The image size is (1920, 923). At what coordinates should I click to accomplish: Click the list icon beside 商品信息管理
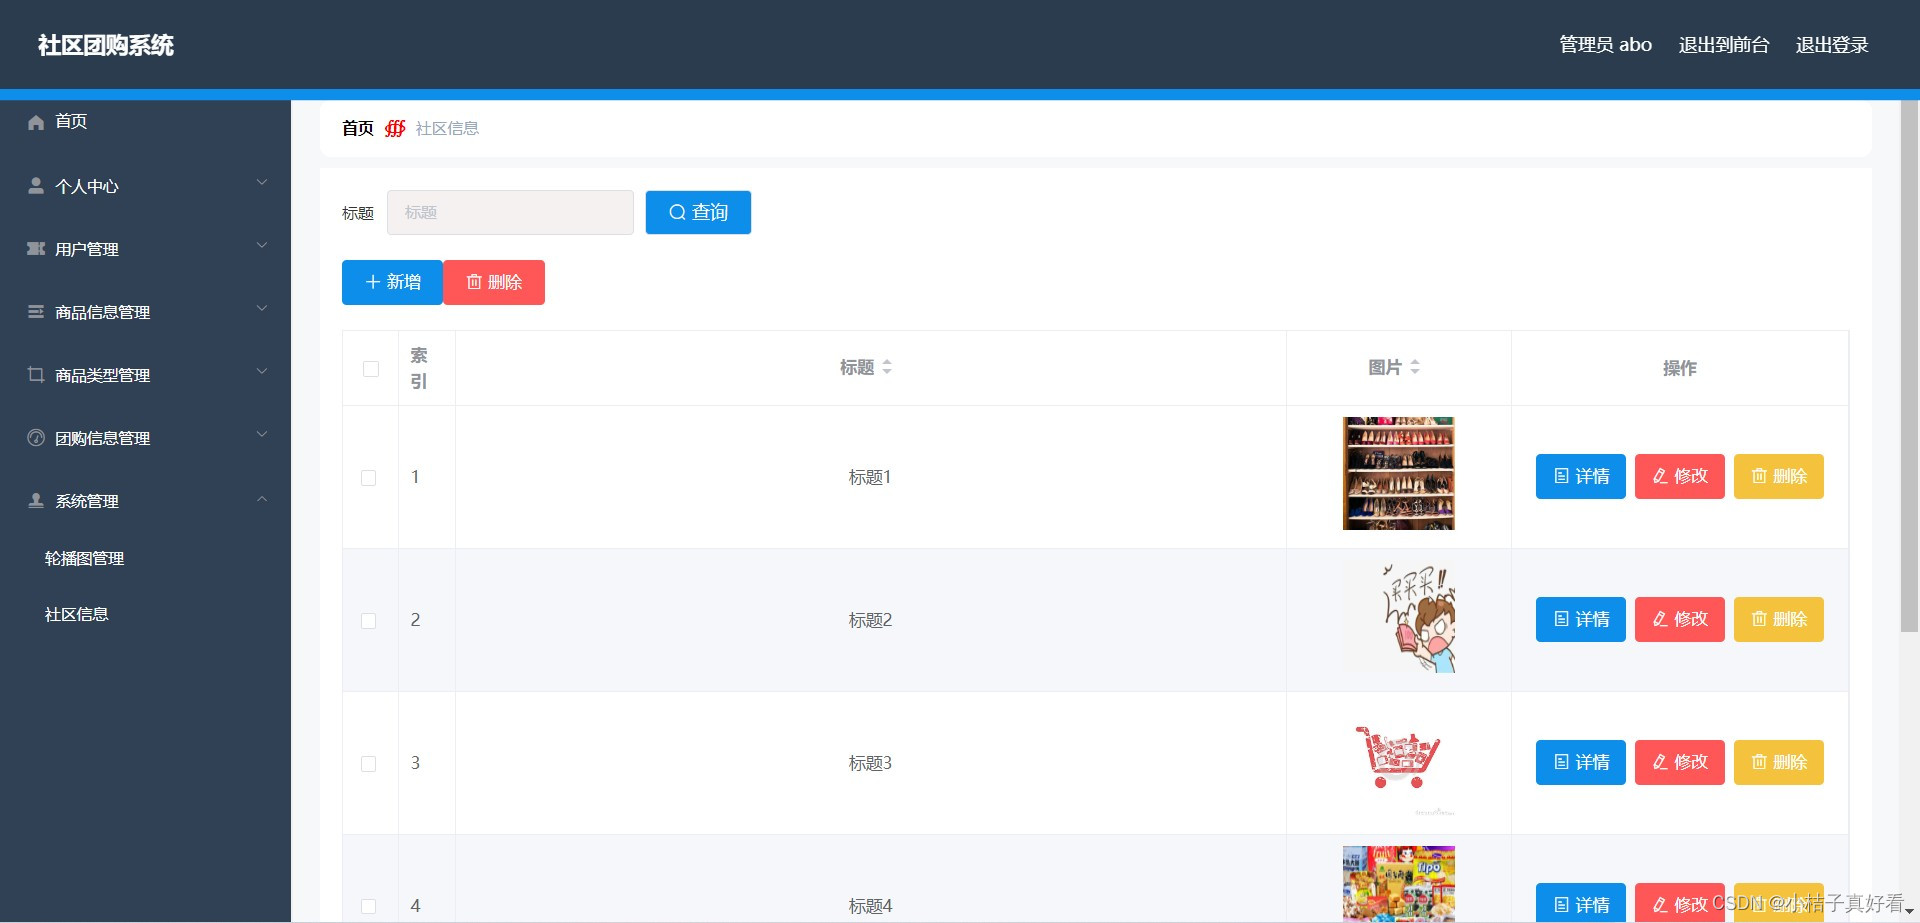36,312
